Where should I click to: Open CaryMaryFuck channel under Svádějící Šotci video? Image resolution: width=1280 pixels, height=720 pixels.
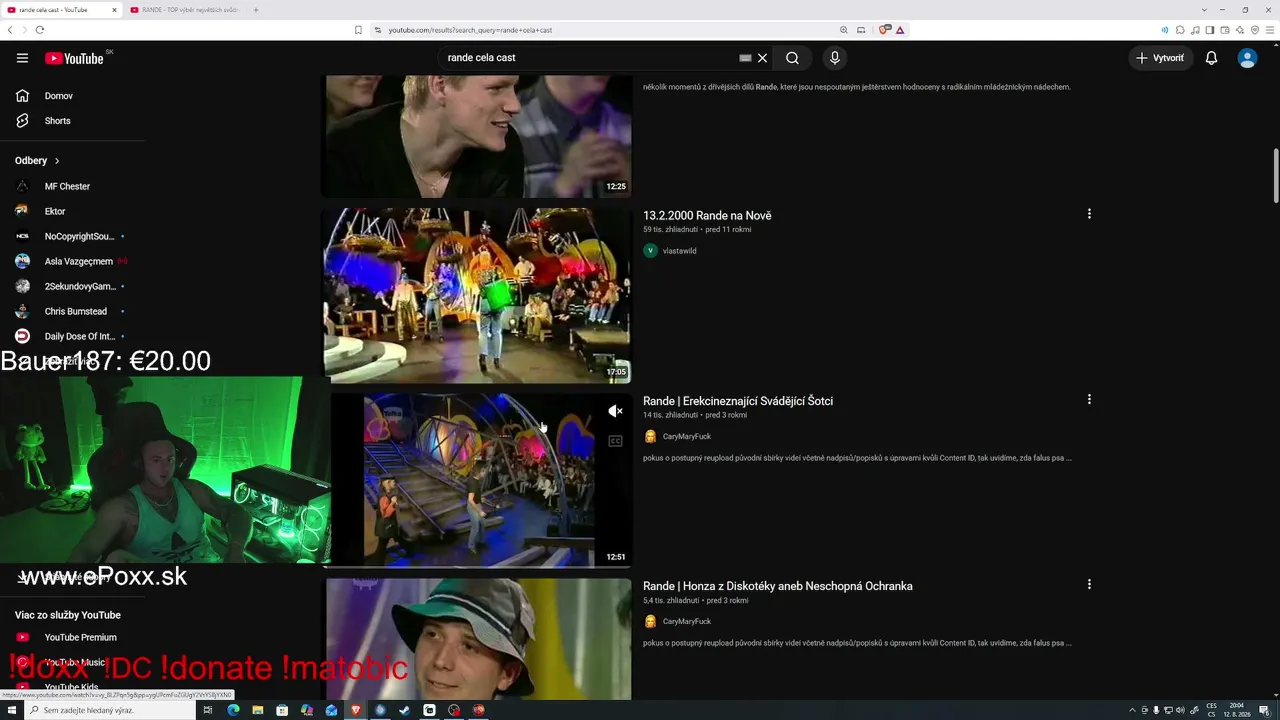point(687,436)
